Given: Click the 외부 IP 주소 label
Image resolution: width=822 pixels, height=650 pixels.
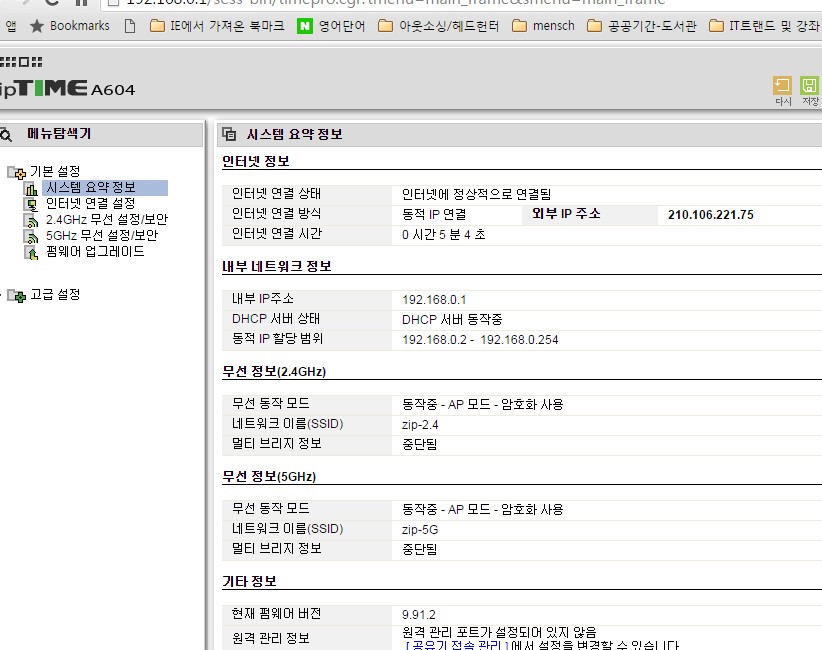Looking at the screenshot, I should click(x=566, y=214).
